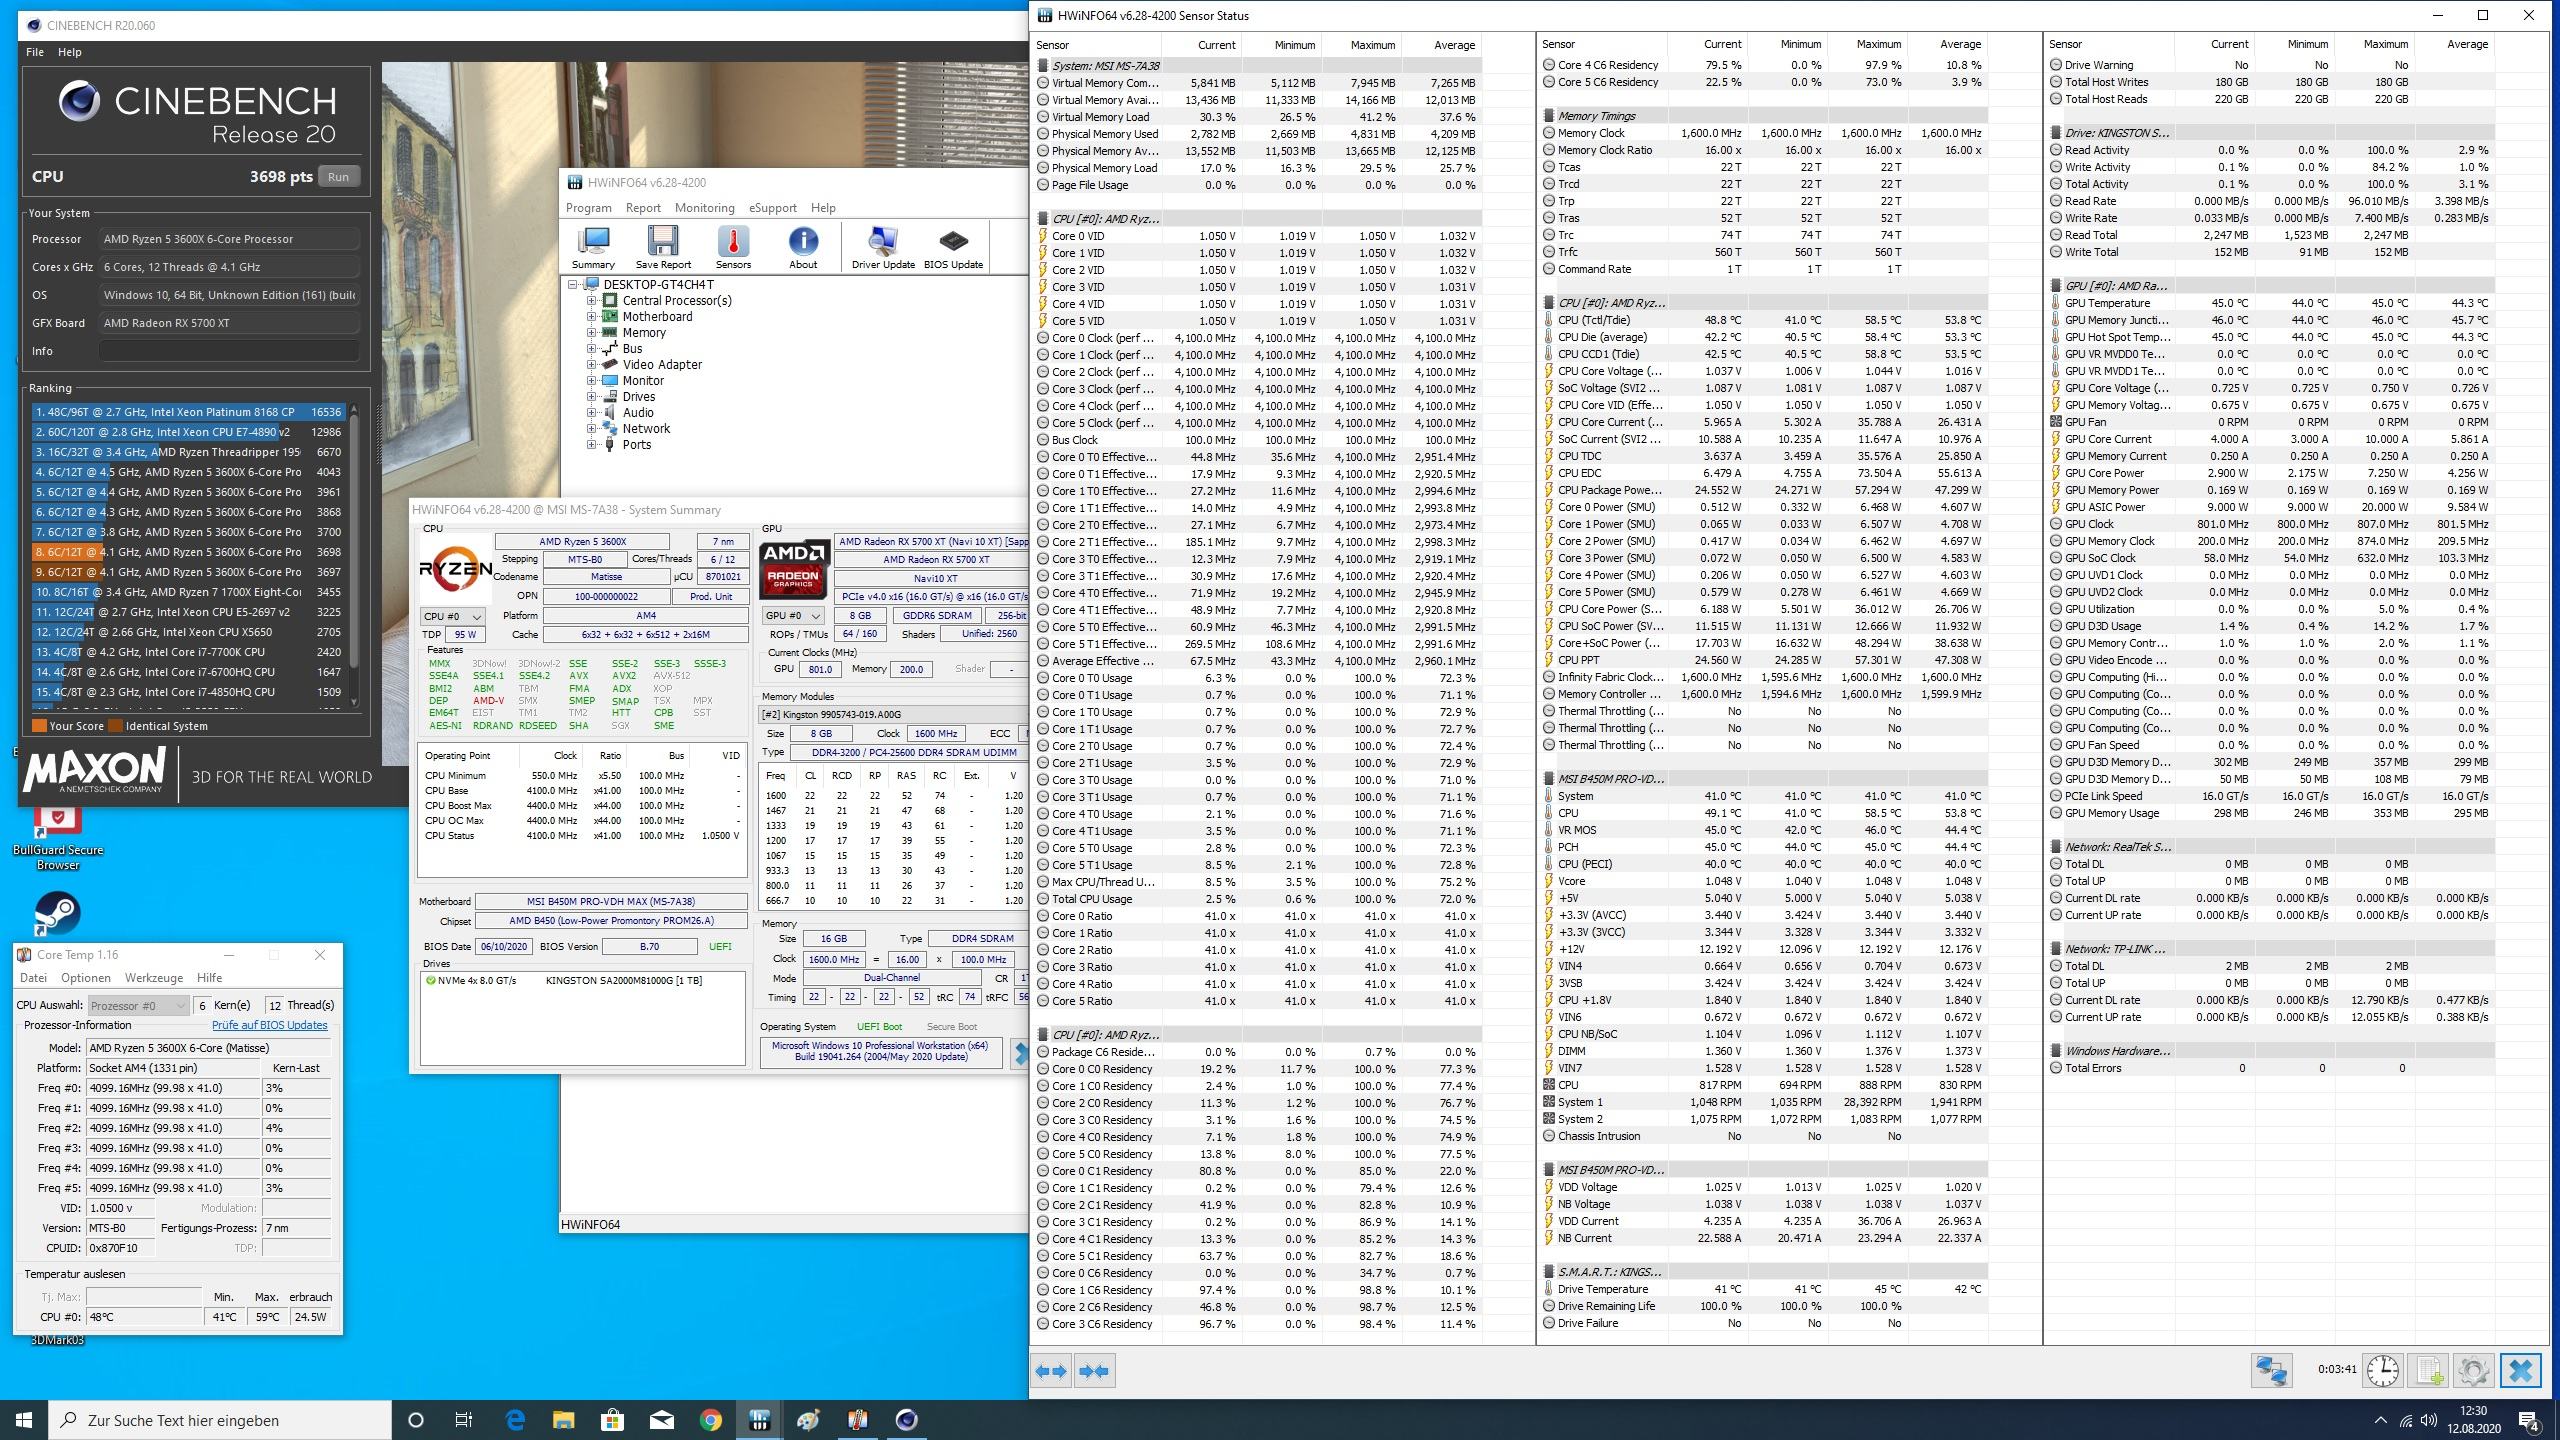The image size is (2560, 1440).
Task: Open Core Temp Werkzeuge menu
Action: pos(154,978)
